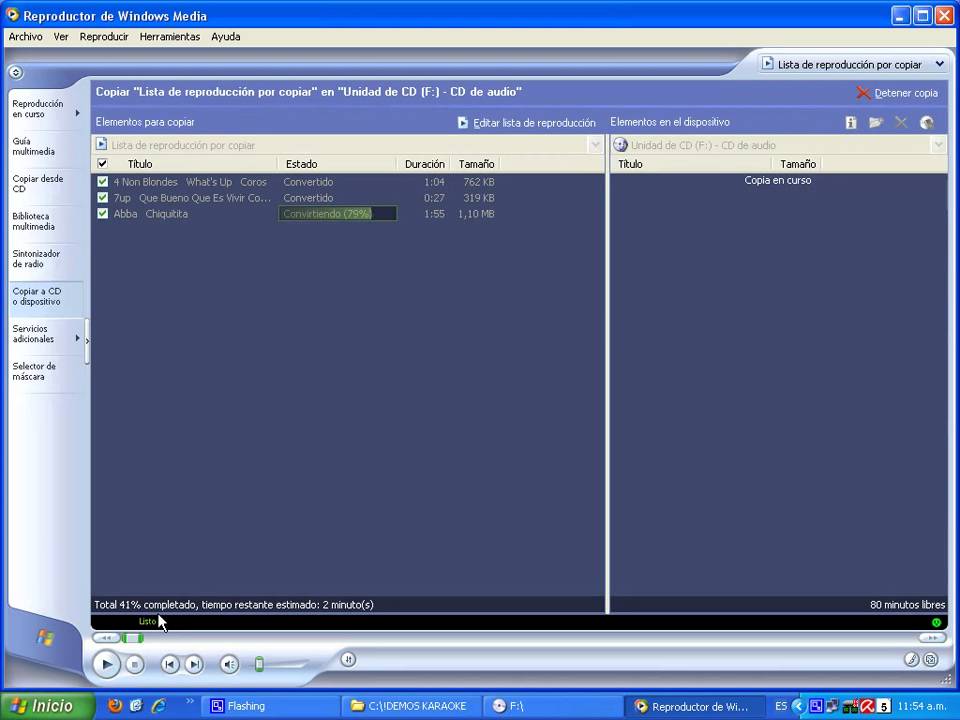Click the menu bar toggle arrow icon
The width and height of the screenshot is (960, 720).
[16, 72]
